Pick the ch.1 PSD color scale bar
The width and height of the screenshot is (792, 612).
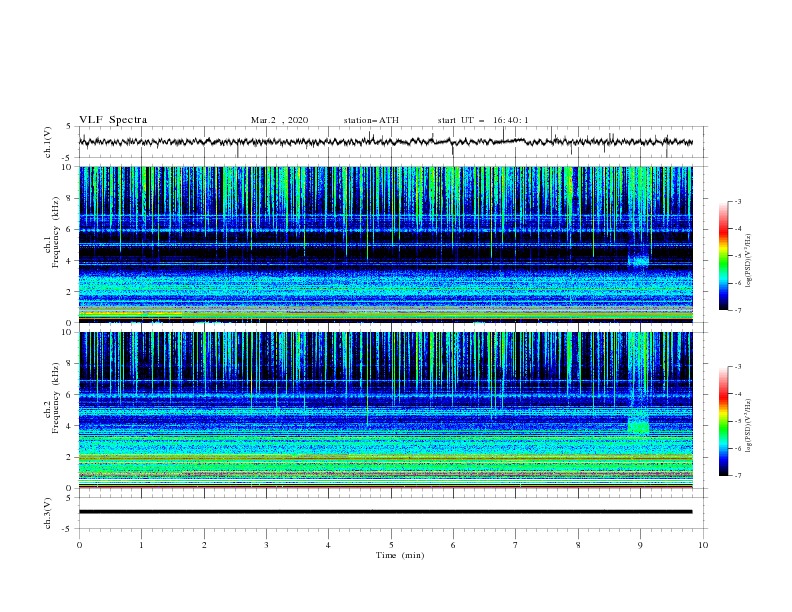click(723, 256)
